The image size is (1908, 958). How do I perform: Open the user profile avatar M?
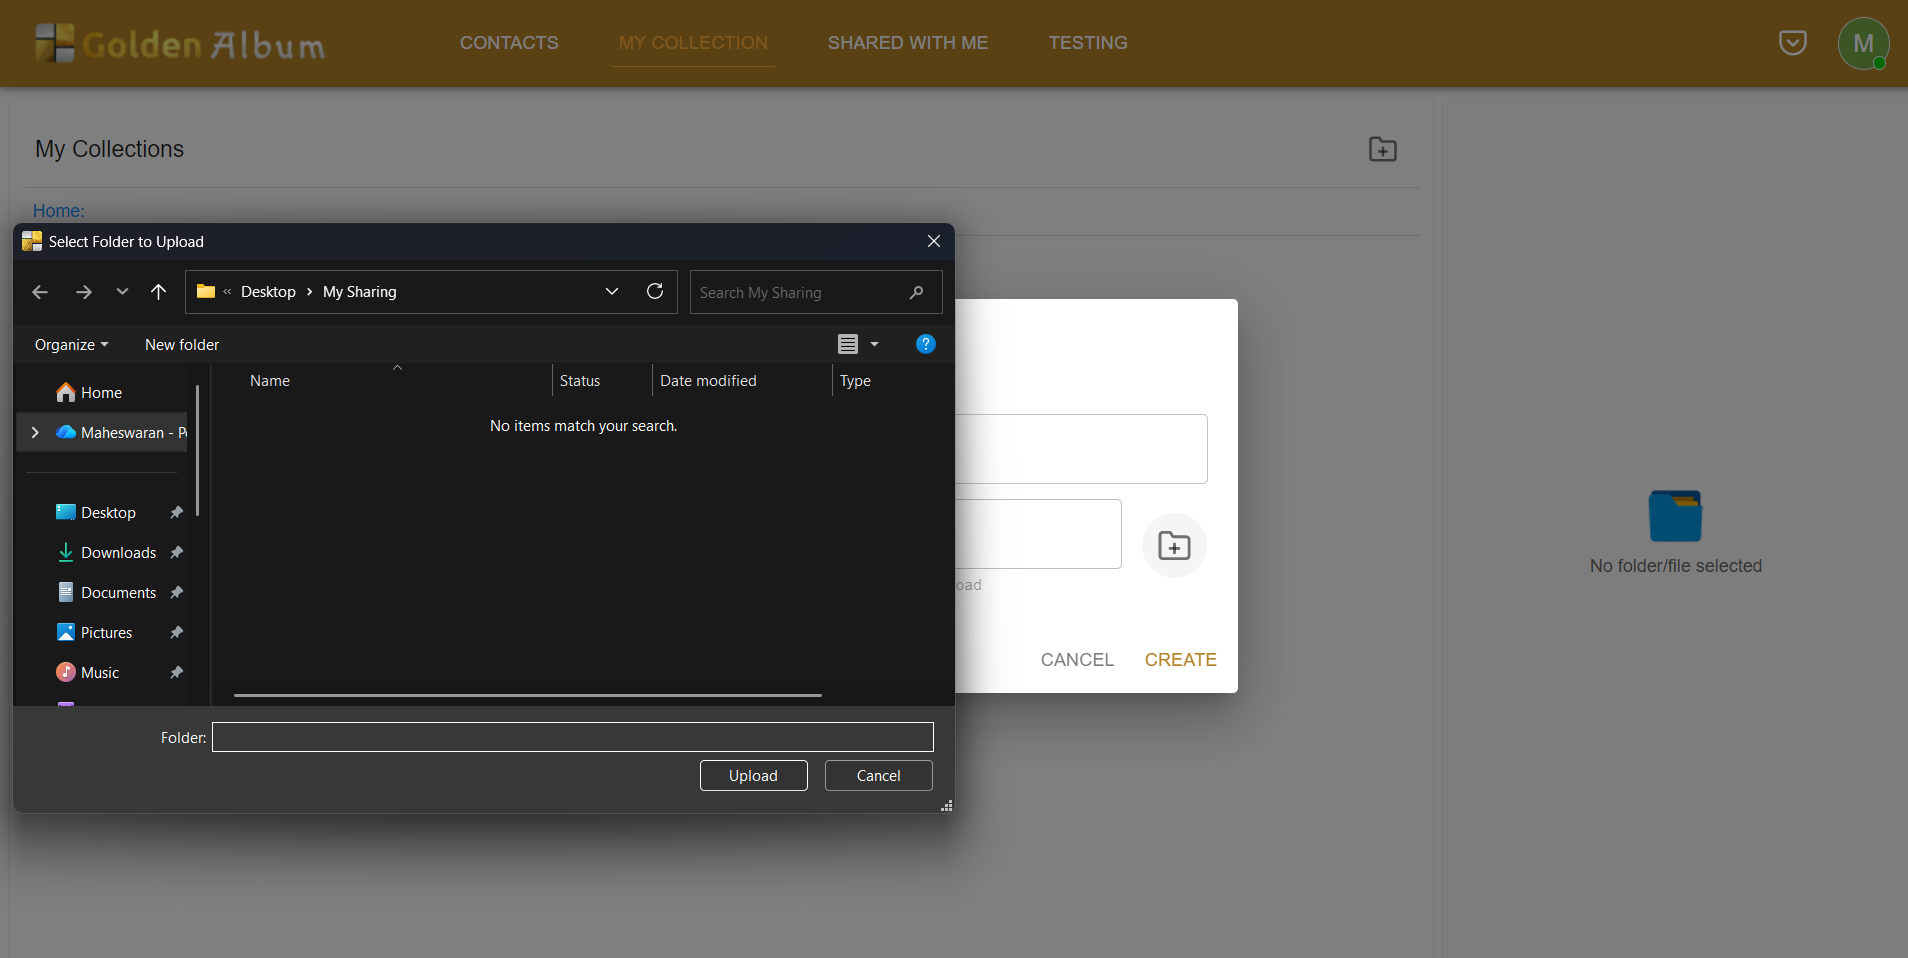pyautogui.click(x=1862, y=44)
